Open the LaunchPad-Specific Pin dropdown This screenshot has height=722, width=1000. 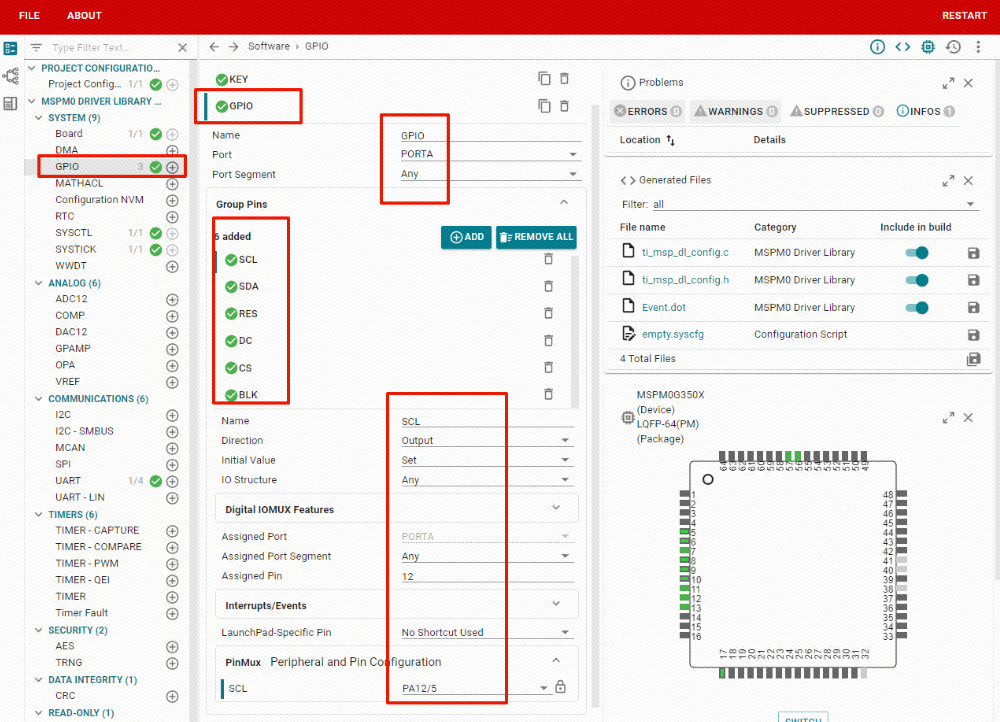point(487,633)
